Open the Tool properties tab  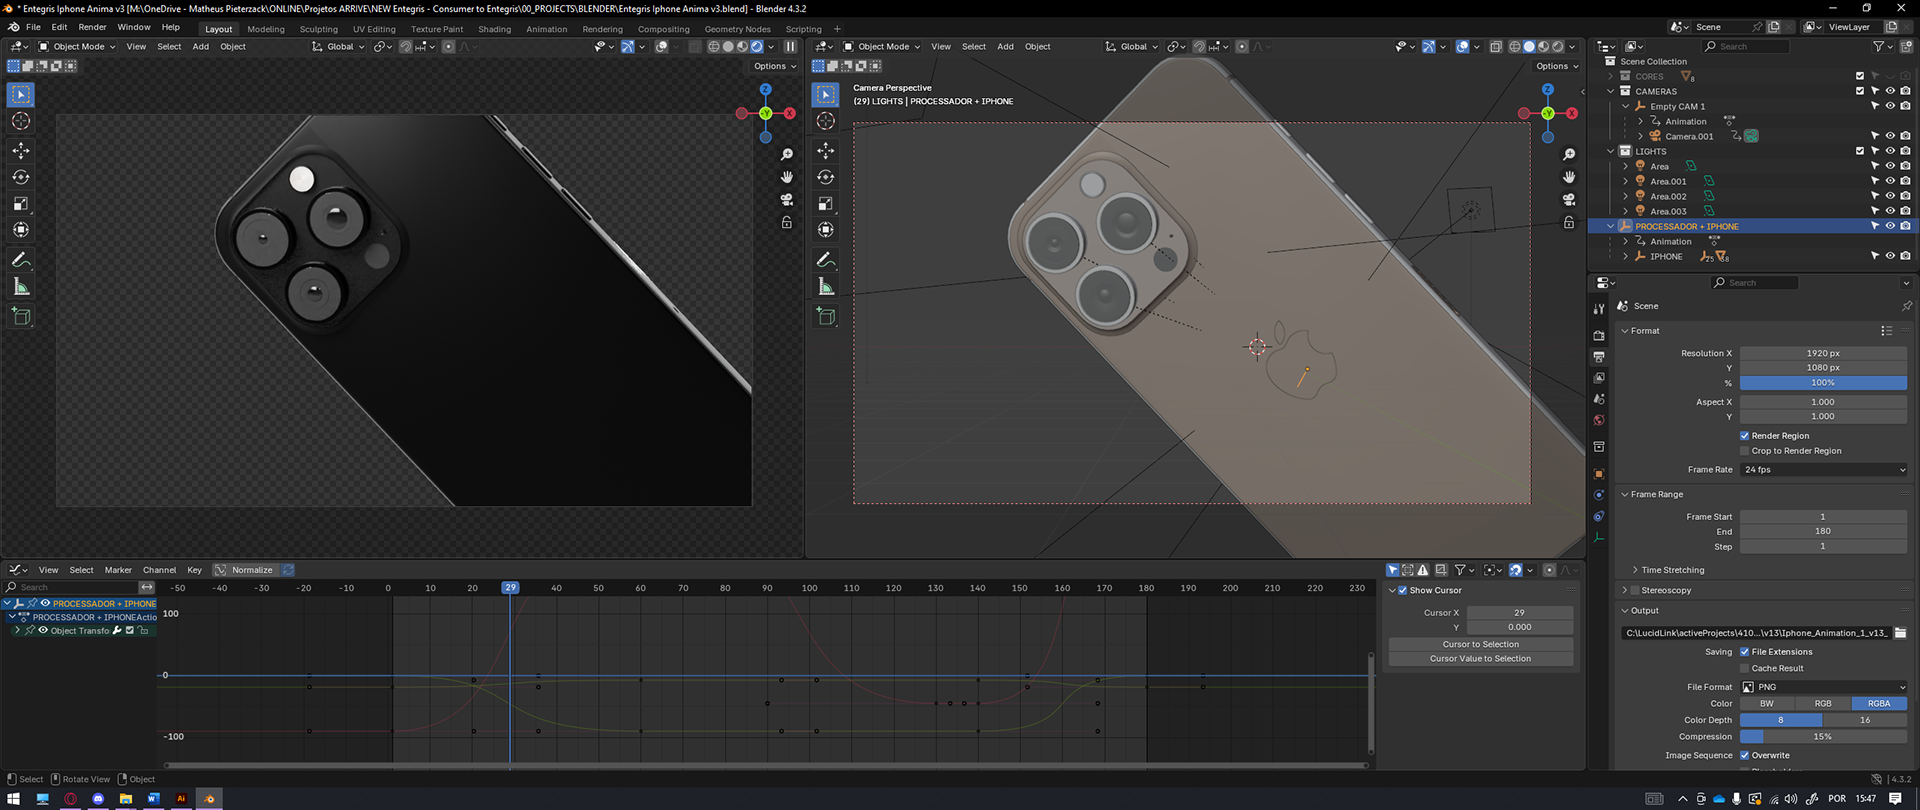1599,308
